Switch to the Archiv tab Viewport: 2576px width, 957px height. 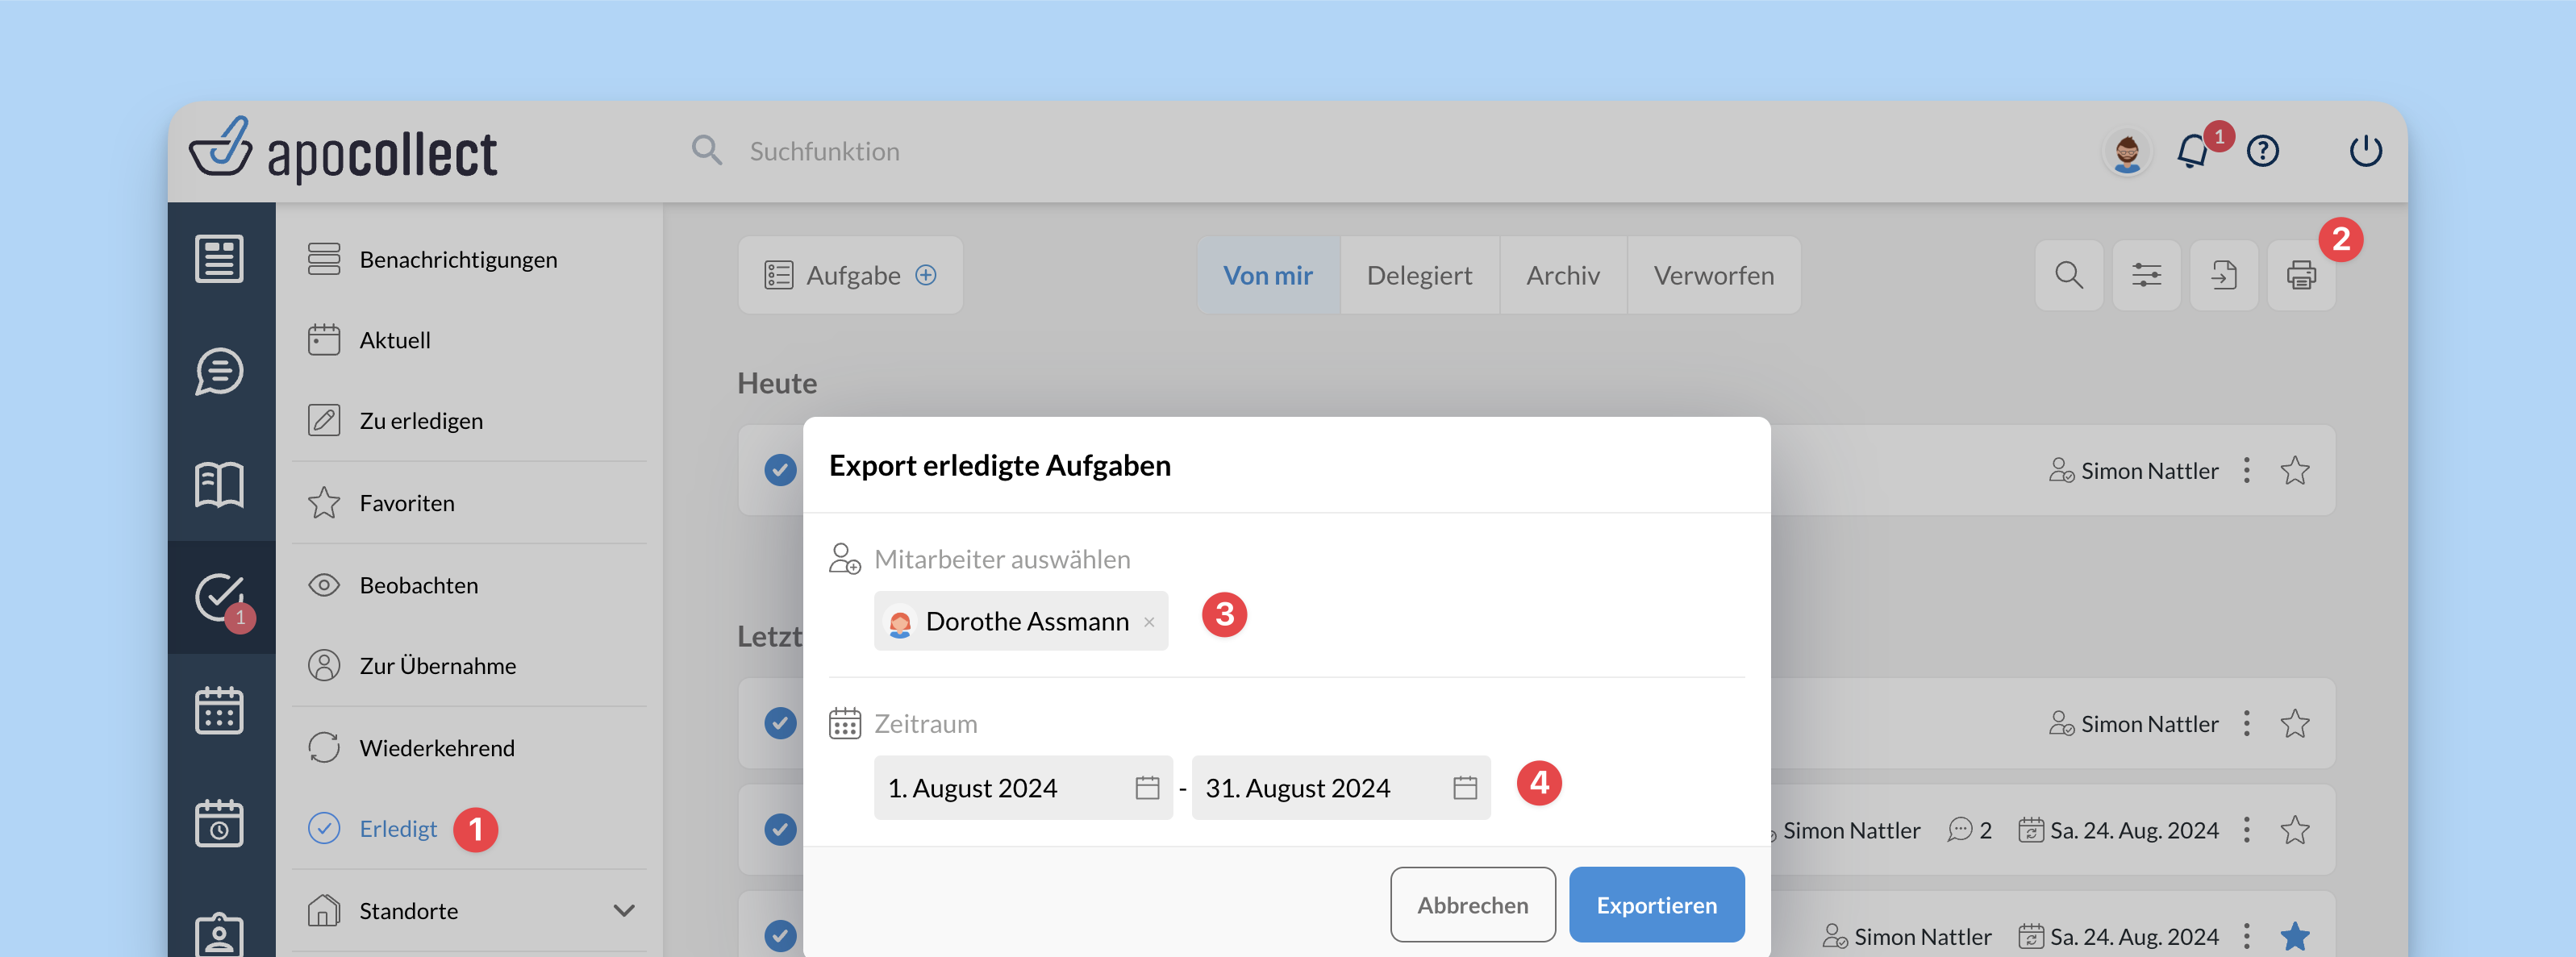pyautogui.click(x=1562, y=275)
